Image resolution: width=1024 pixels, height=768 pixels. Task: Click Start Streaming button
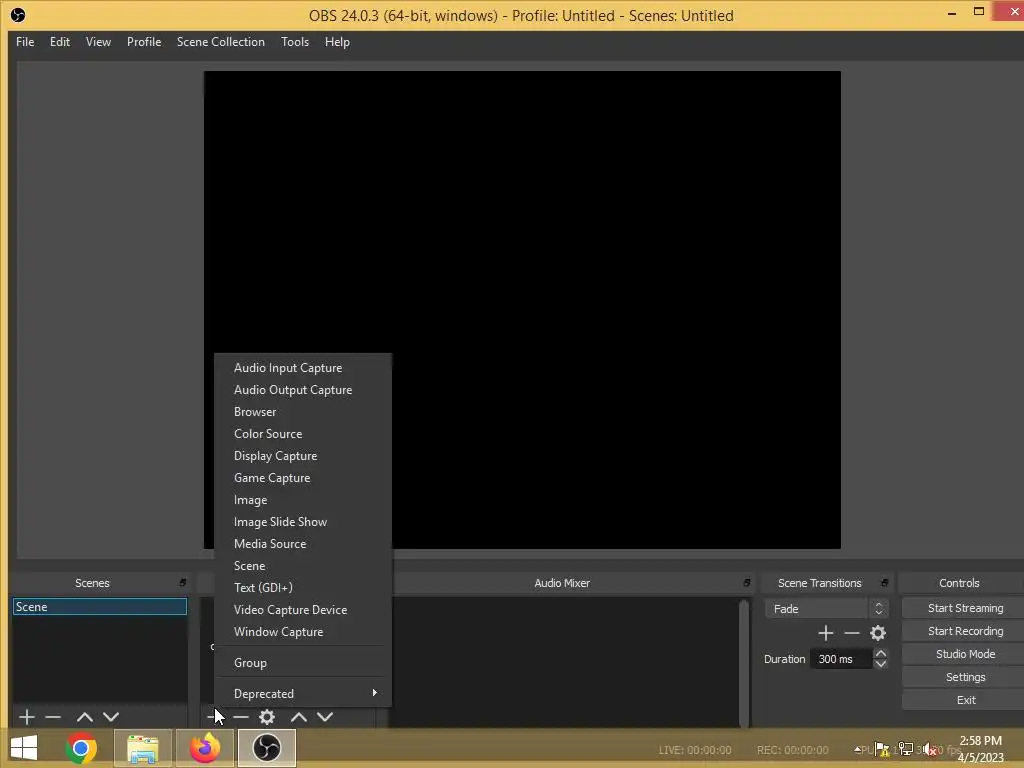click(x=965, y=608)
